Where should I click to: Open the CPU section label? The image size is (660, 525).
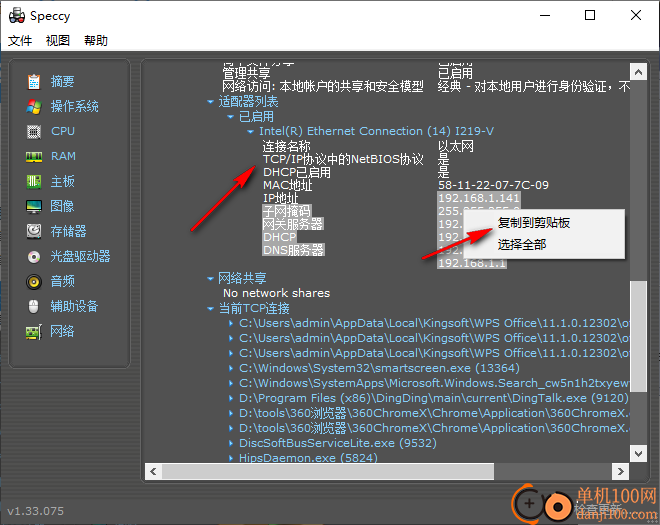click(63, 131)
